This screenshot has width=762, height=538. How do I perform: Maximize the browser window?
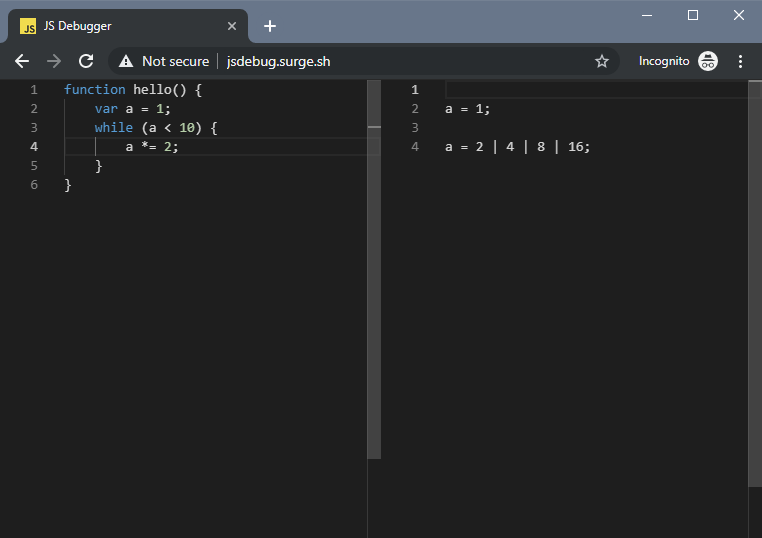click(x=693, y=15)
